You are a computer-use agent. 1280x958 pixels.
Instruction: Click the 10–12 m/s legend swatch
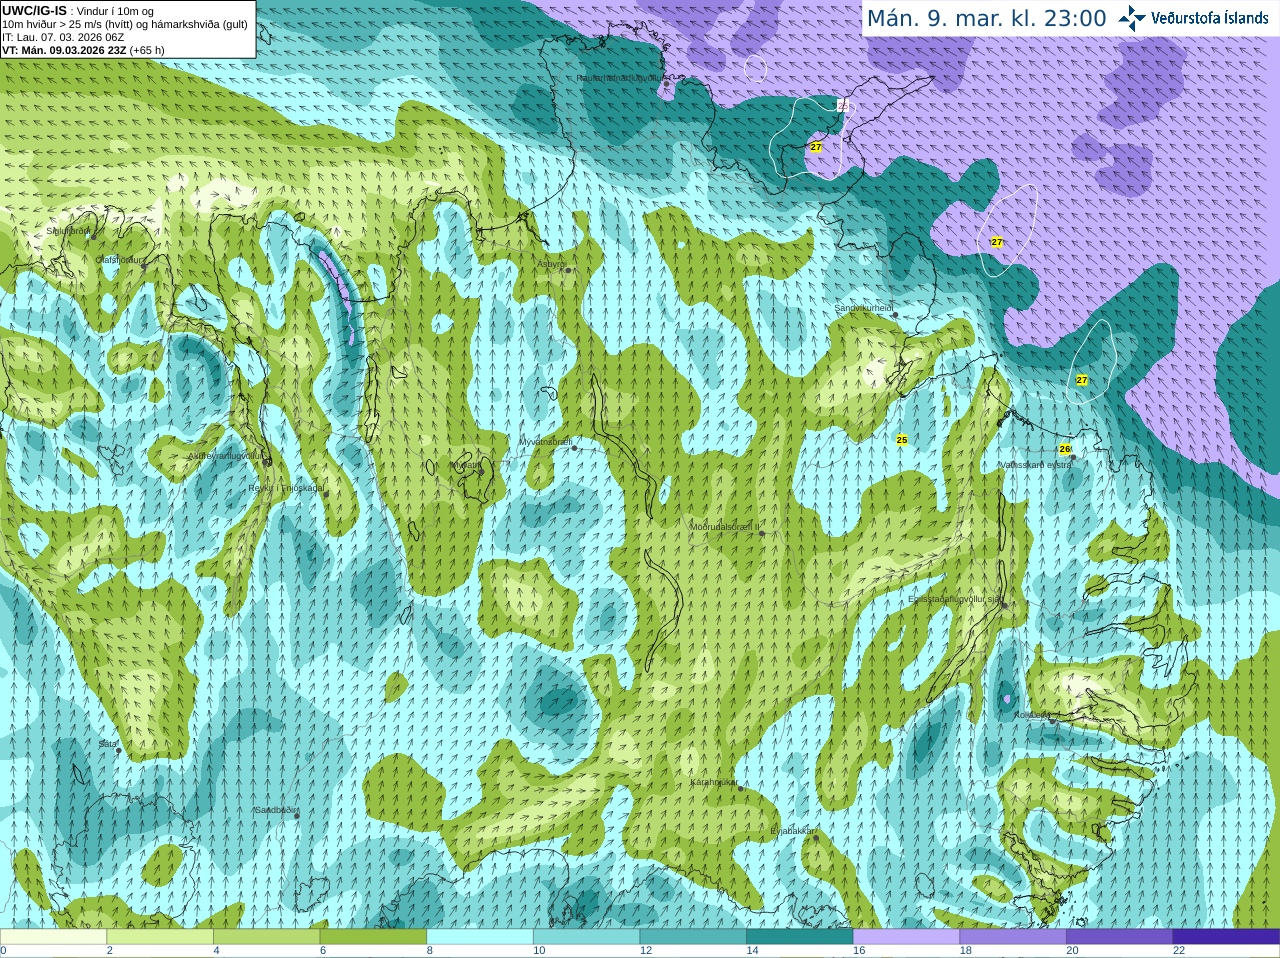[x=586, y=936]
